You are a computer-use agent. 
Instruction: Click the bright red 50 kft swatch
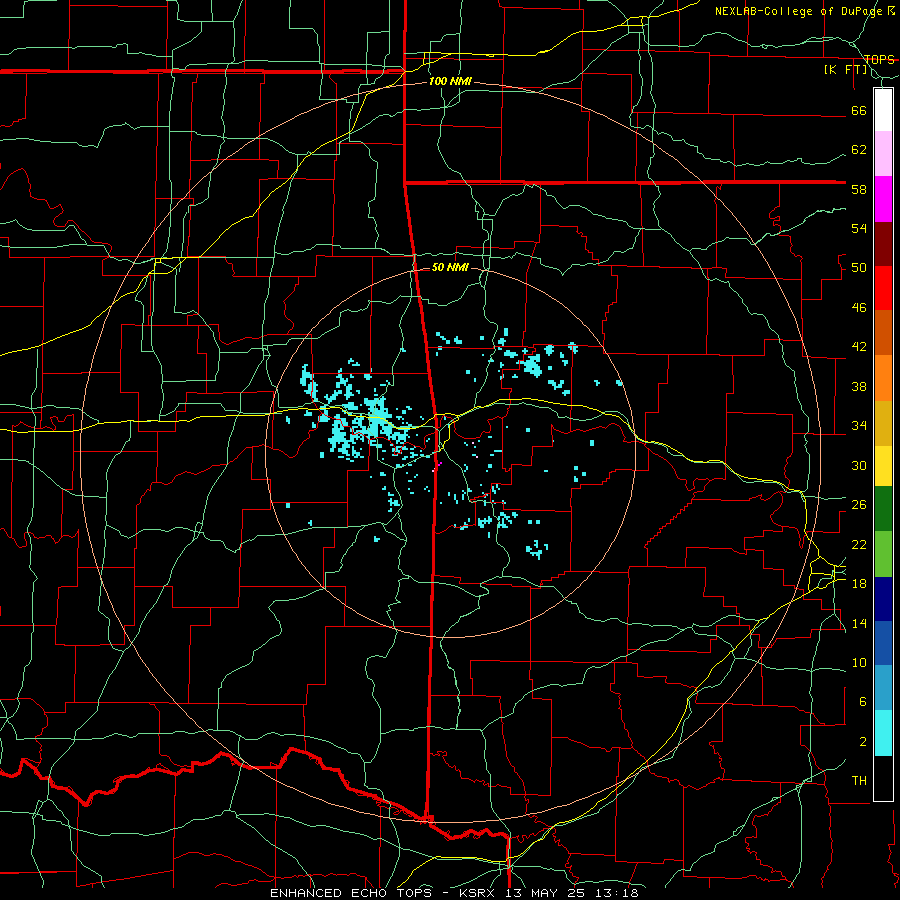coord(883,288)
